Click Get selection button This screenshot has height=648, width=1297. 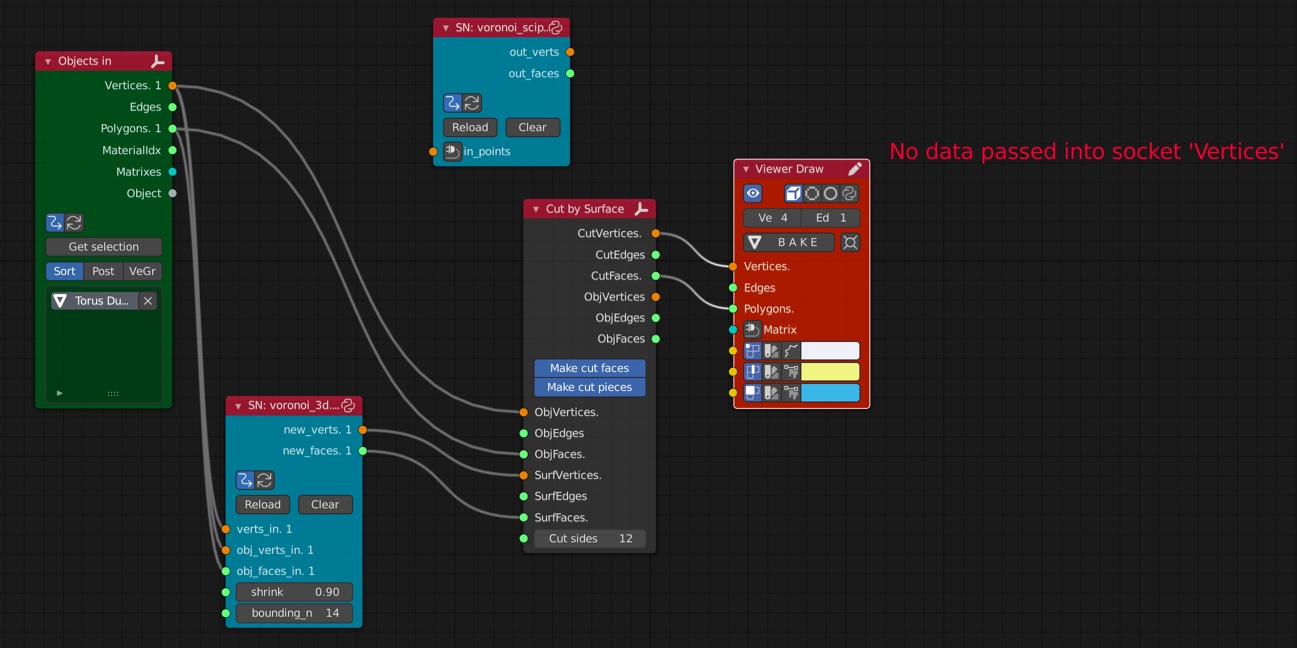(x=104, y=247)
